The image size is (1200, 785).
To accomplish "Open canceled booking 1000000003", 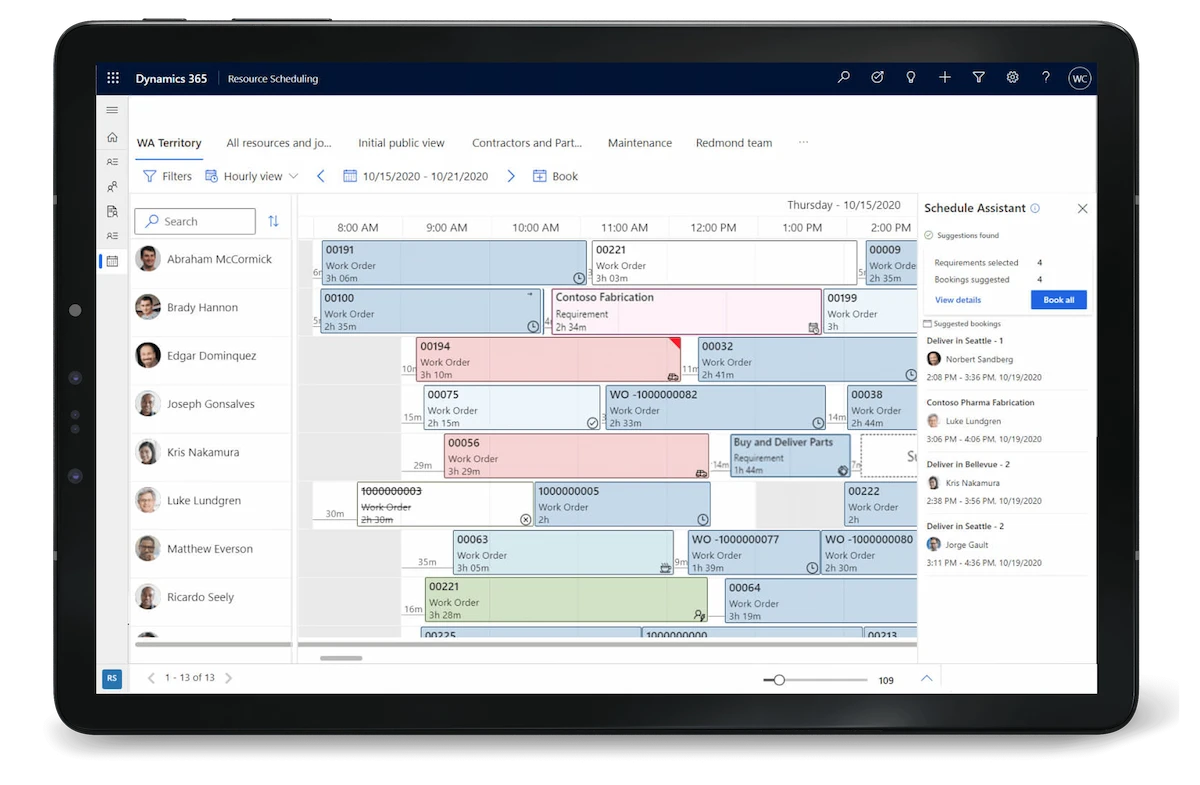I will [x=445, y=504].
